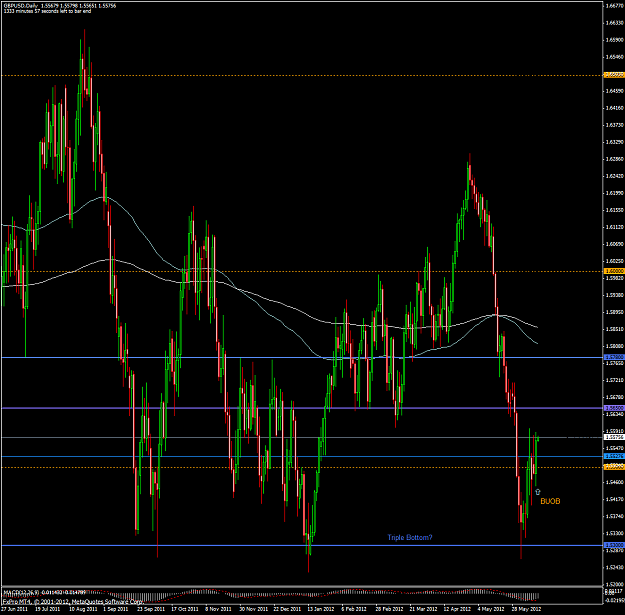Click the 4 May 2012 date label
The height and width of the screenshot is (615, 625).
tap(491, 609)
